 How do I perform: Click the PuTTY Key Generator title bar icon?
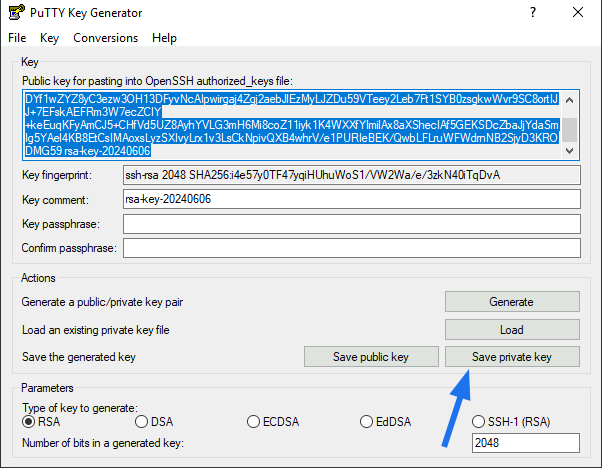(17, 12)
